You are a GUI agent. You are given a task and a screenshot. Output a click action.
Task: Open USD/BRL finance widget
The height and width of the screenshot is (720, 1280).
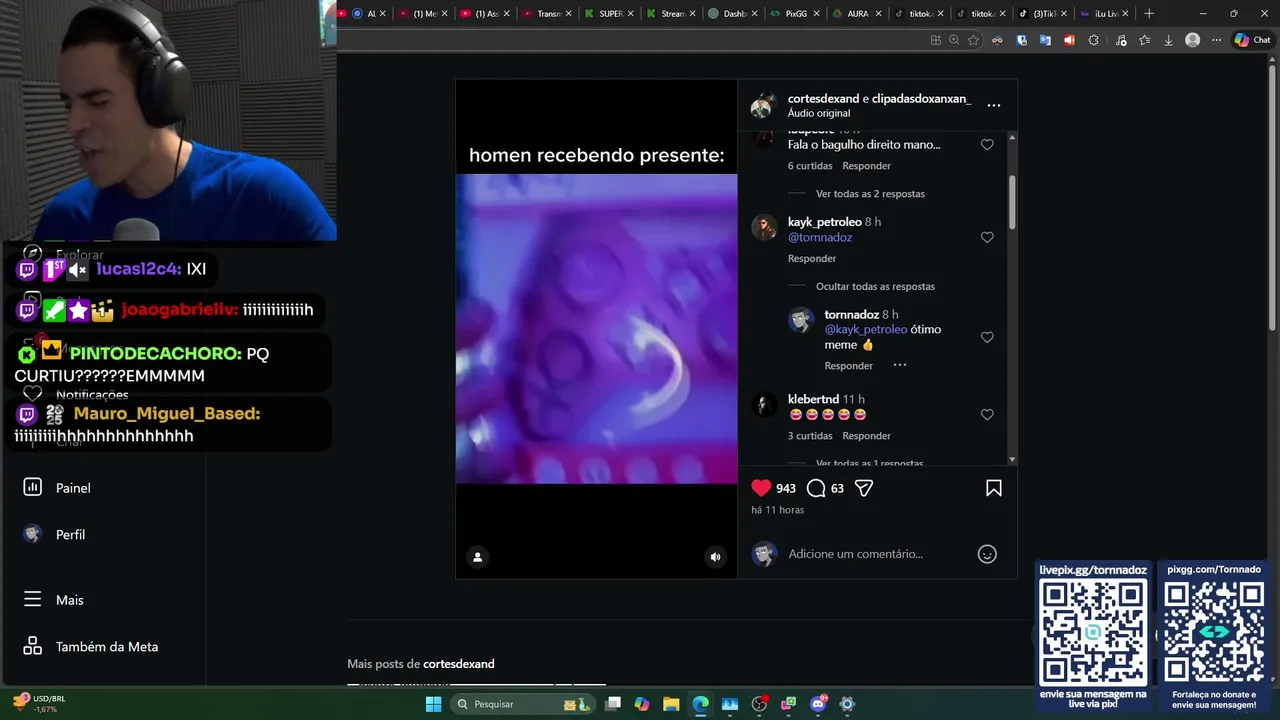coord(40,703)
